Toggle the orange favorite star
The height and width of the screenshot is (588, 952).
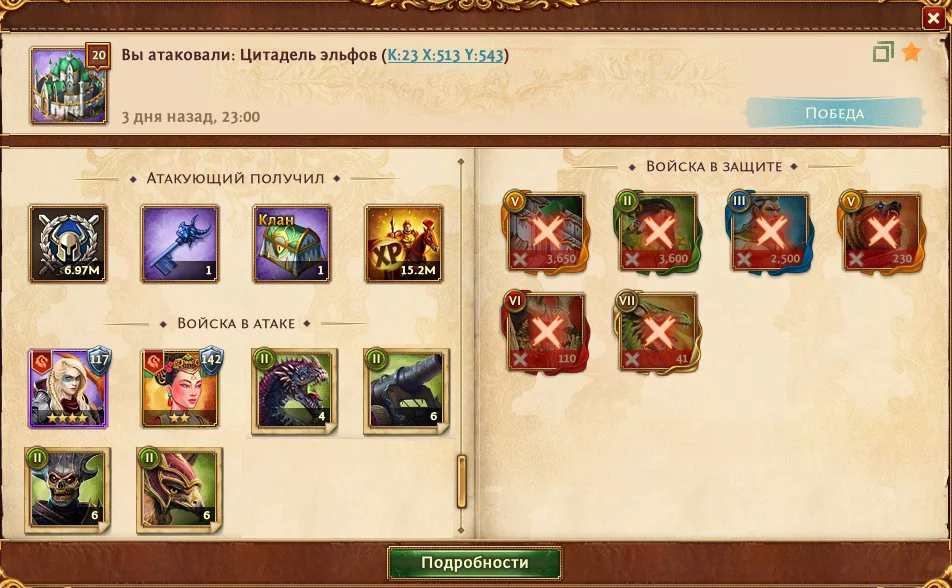[911, 53]
